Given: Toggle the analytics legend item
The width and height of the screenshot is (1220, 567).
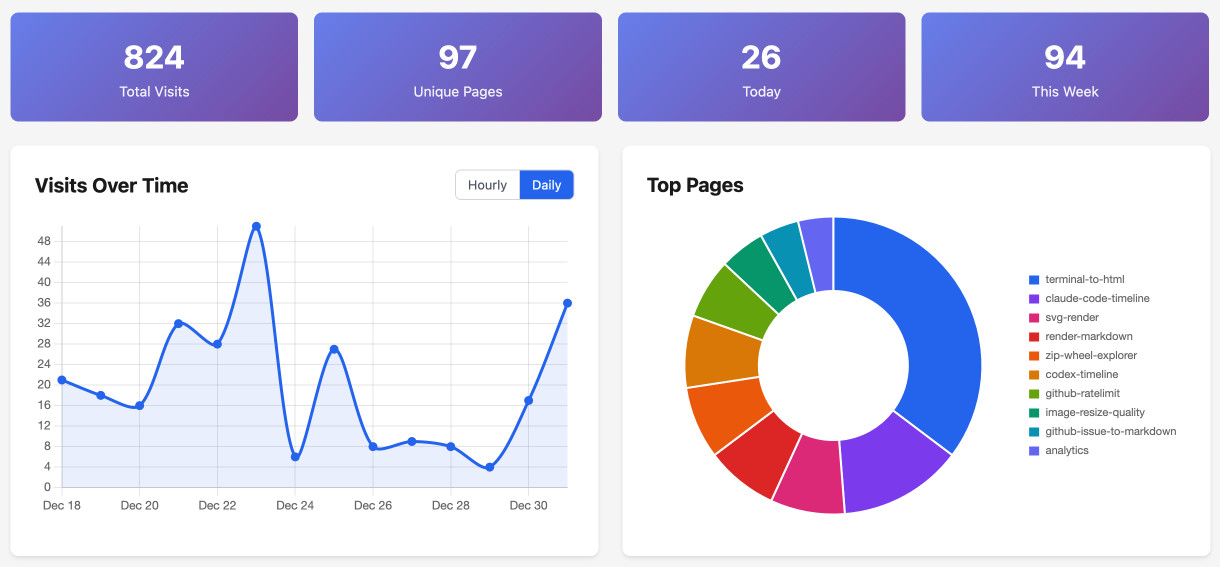Looking at the screenshot, I should pos(1066,451).
